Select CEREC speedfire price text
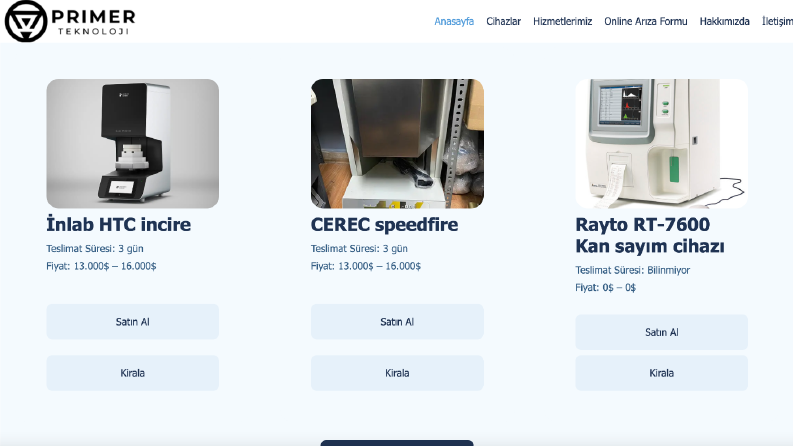The height and width of the screenshot is (446, 793). (x=366, y=266)
